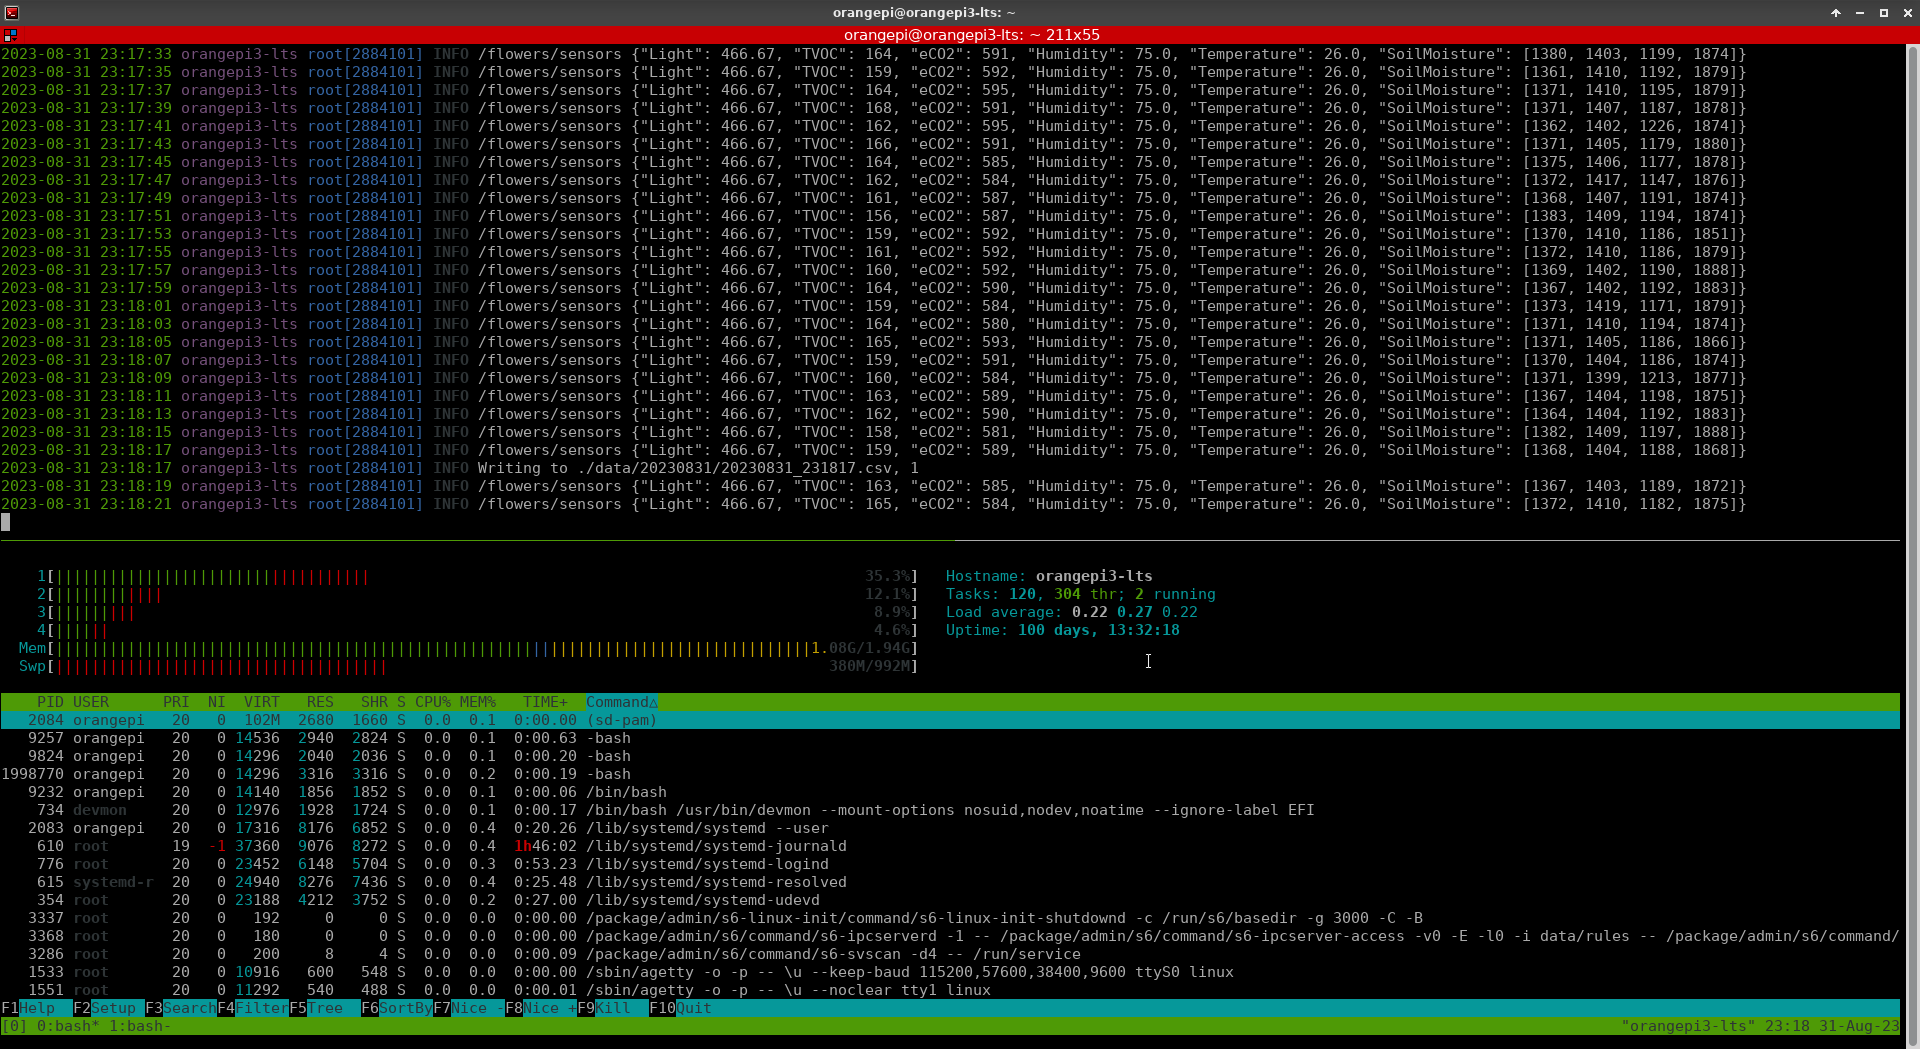Click the tmux window 0:bash* in status bar
This screenshot has height=1049, width=1920.
[x=68, y=1026]
